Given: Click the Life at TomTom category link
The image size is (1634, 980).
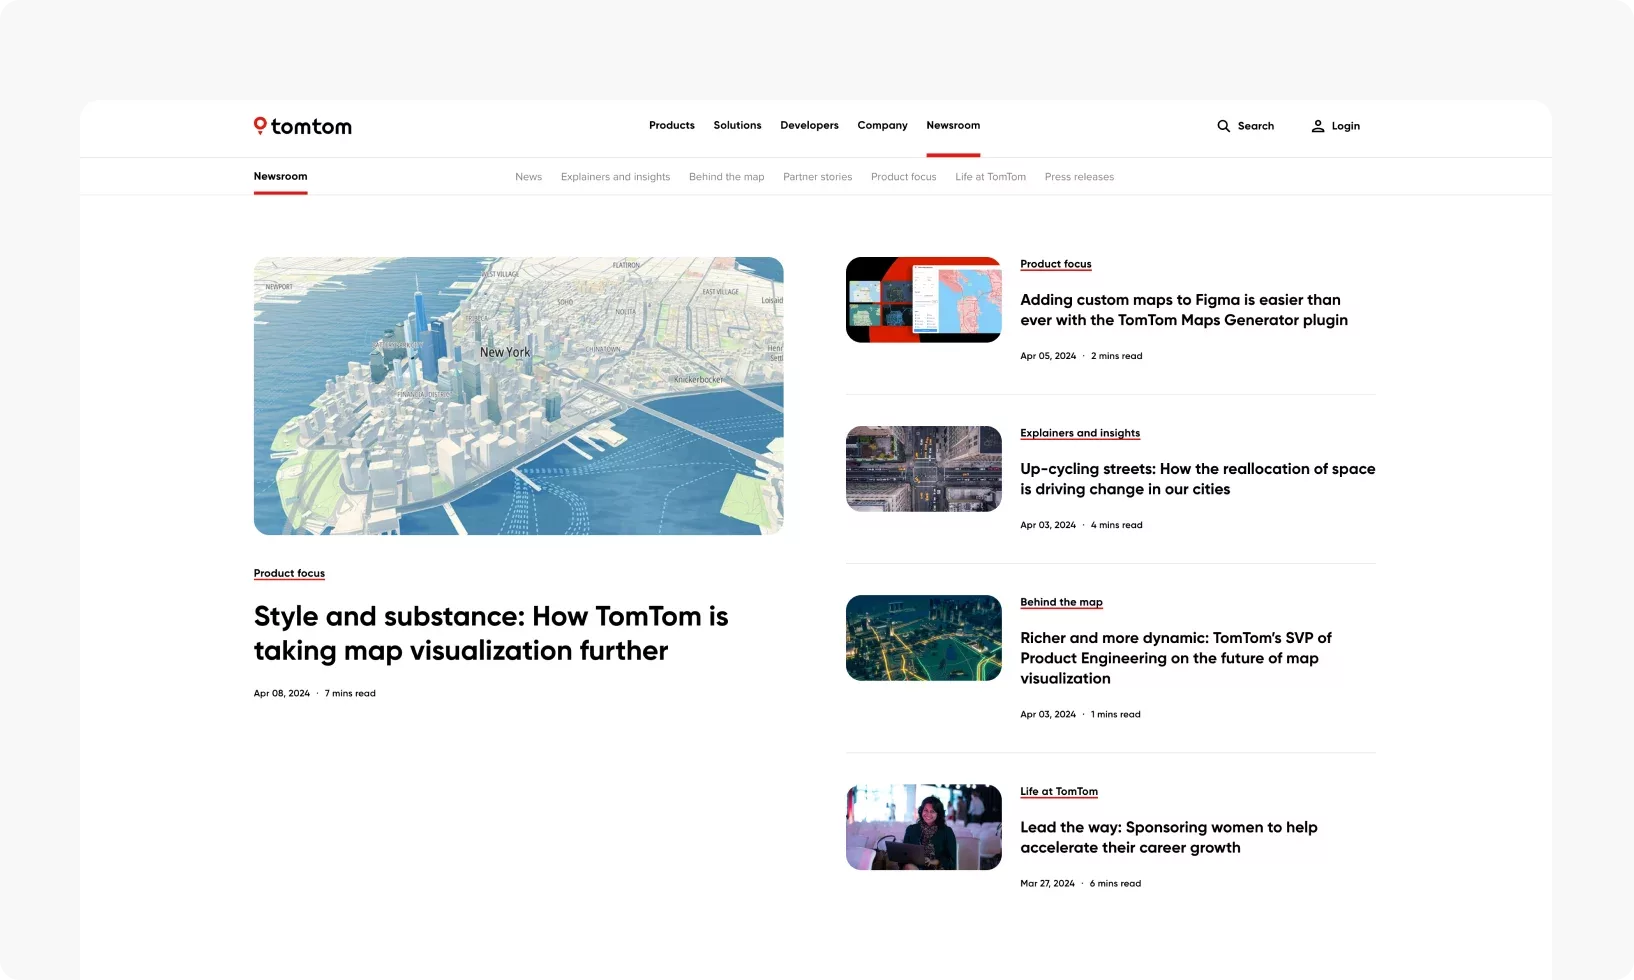Looking at the screenshot, I should tap(1058, 791).
